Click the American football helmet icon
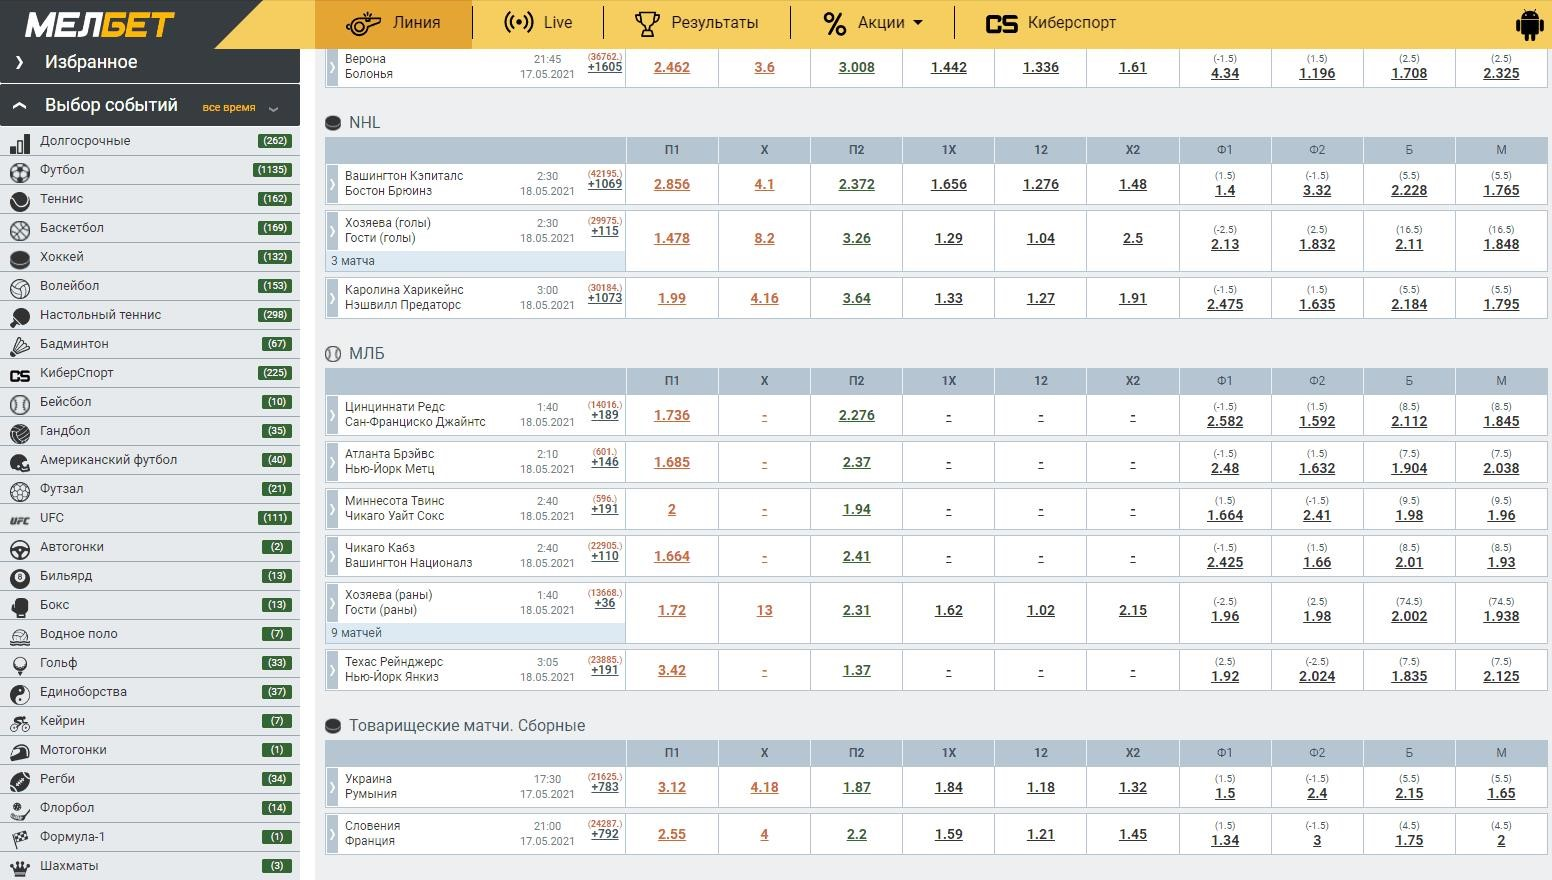This screenshot has height=880, width=1552. coord(19,461)
